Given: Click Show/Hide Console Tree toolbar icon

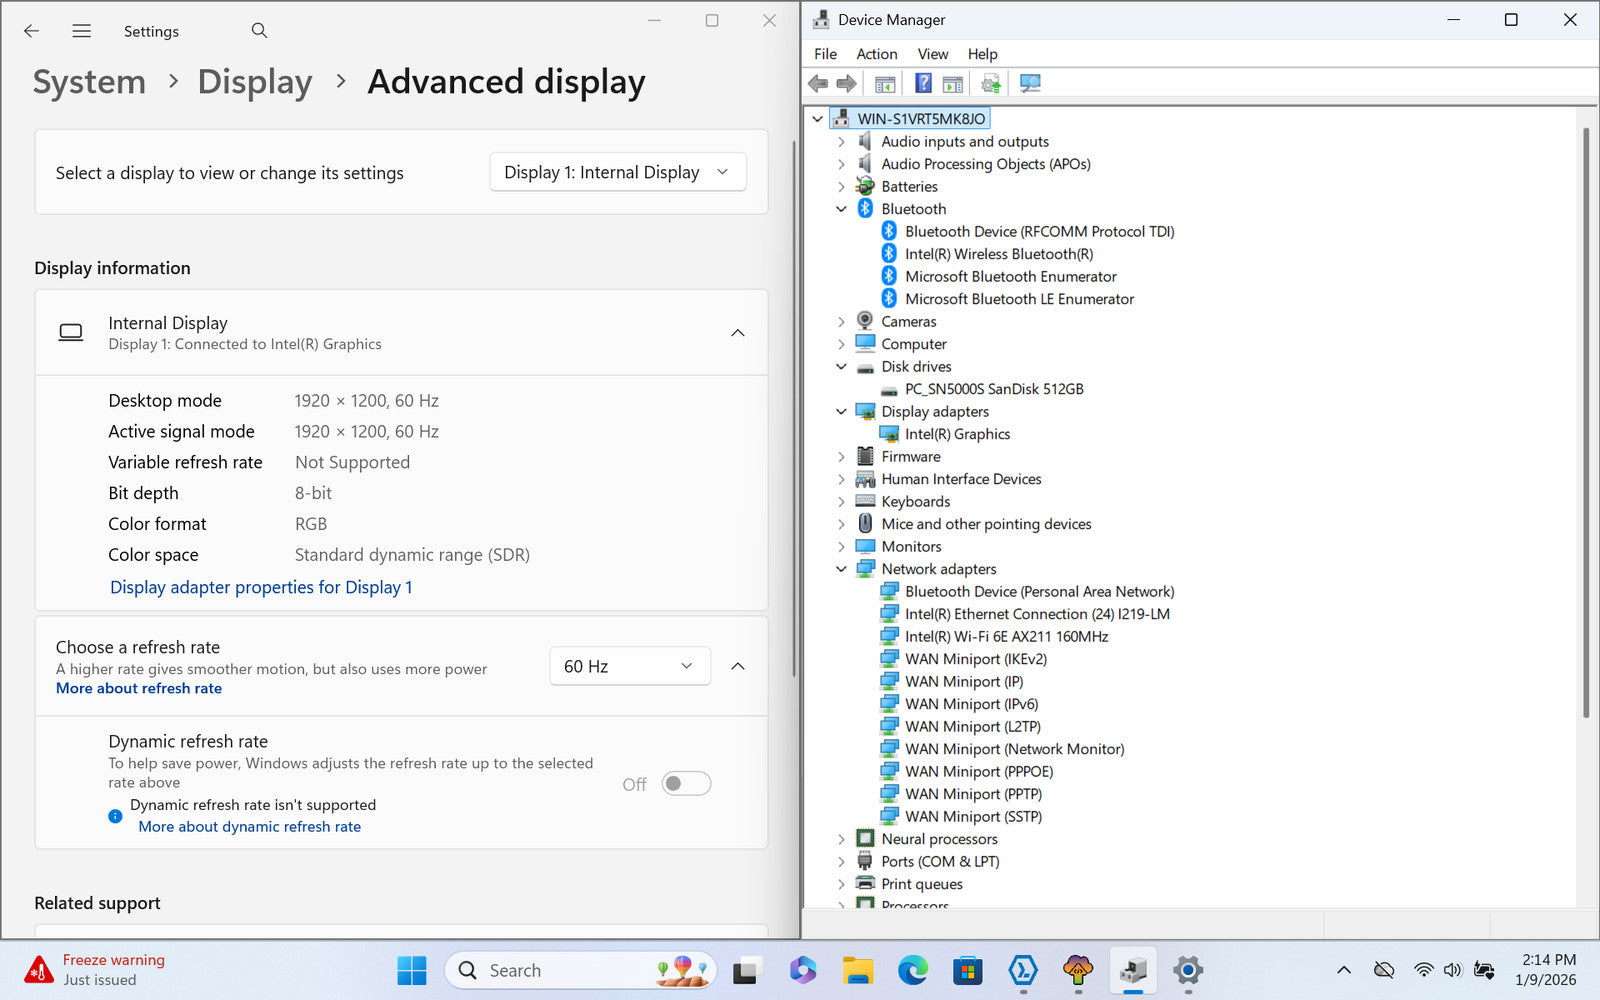Looking at the screenshot, I should [885, 83].
